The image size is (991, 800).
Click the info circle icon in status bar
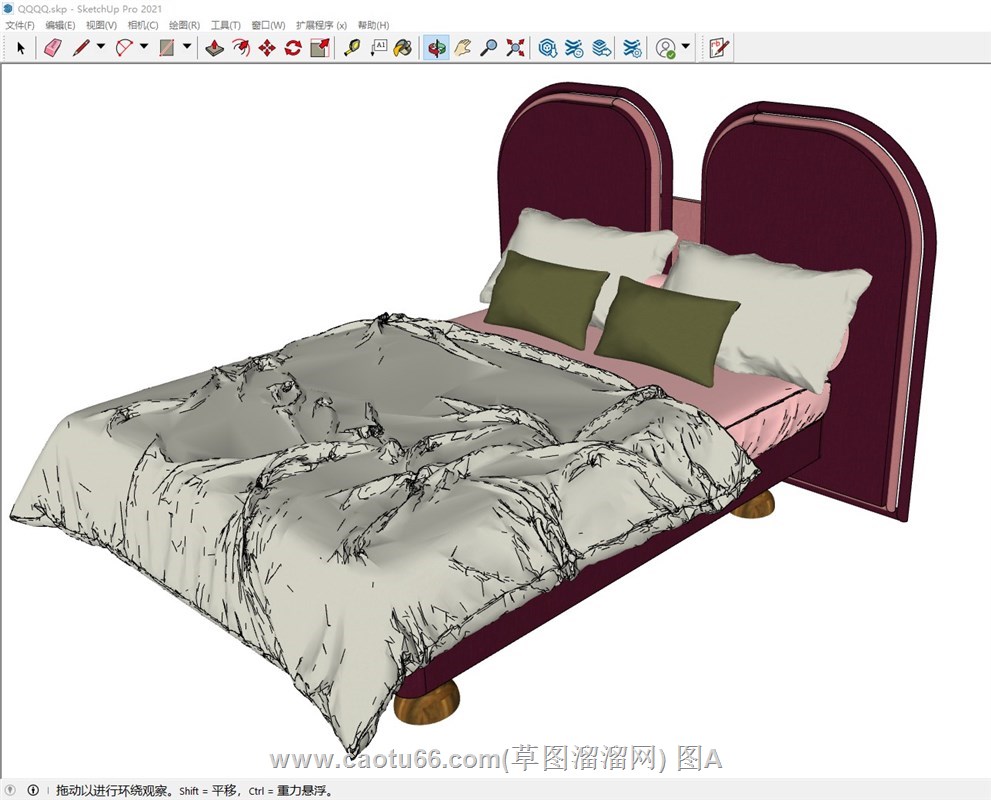(x=33, y=790)
